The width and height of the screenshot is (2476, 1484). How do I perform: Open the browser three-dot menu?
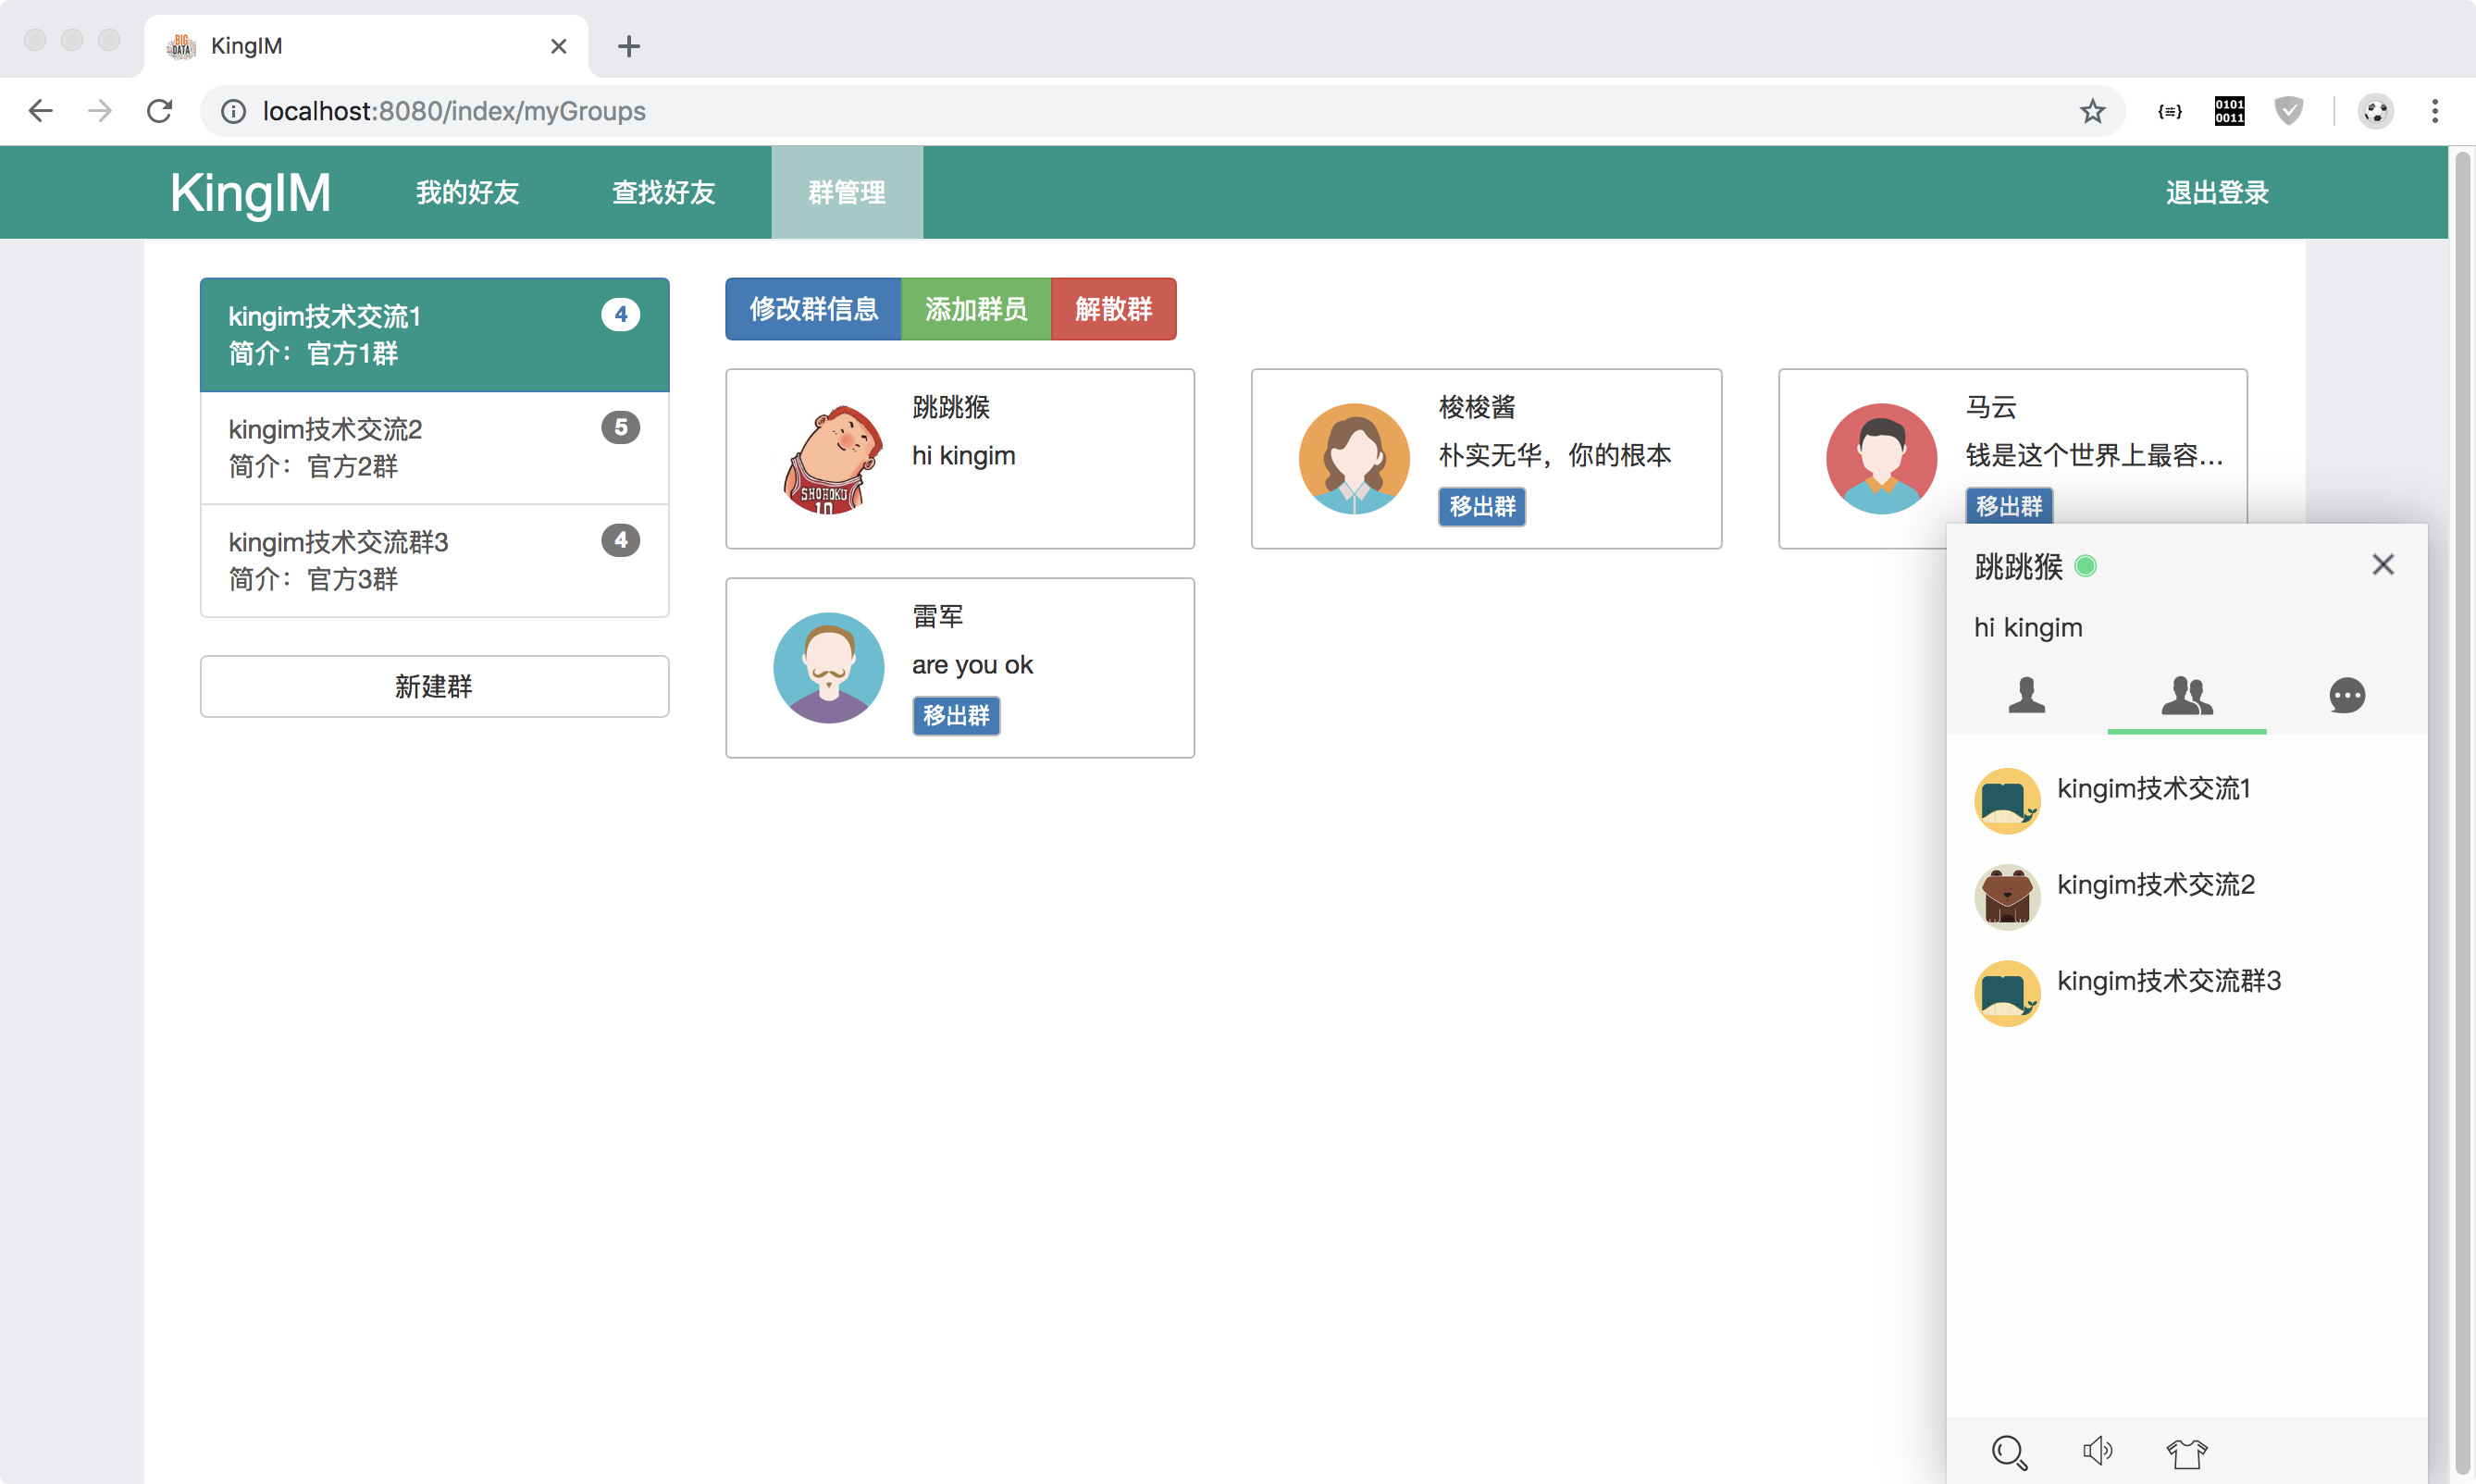pos(2434,111)
